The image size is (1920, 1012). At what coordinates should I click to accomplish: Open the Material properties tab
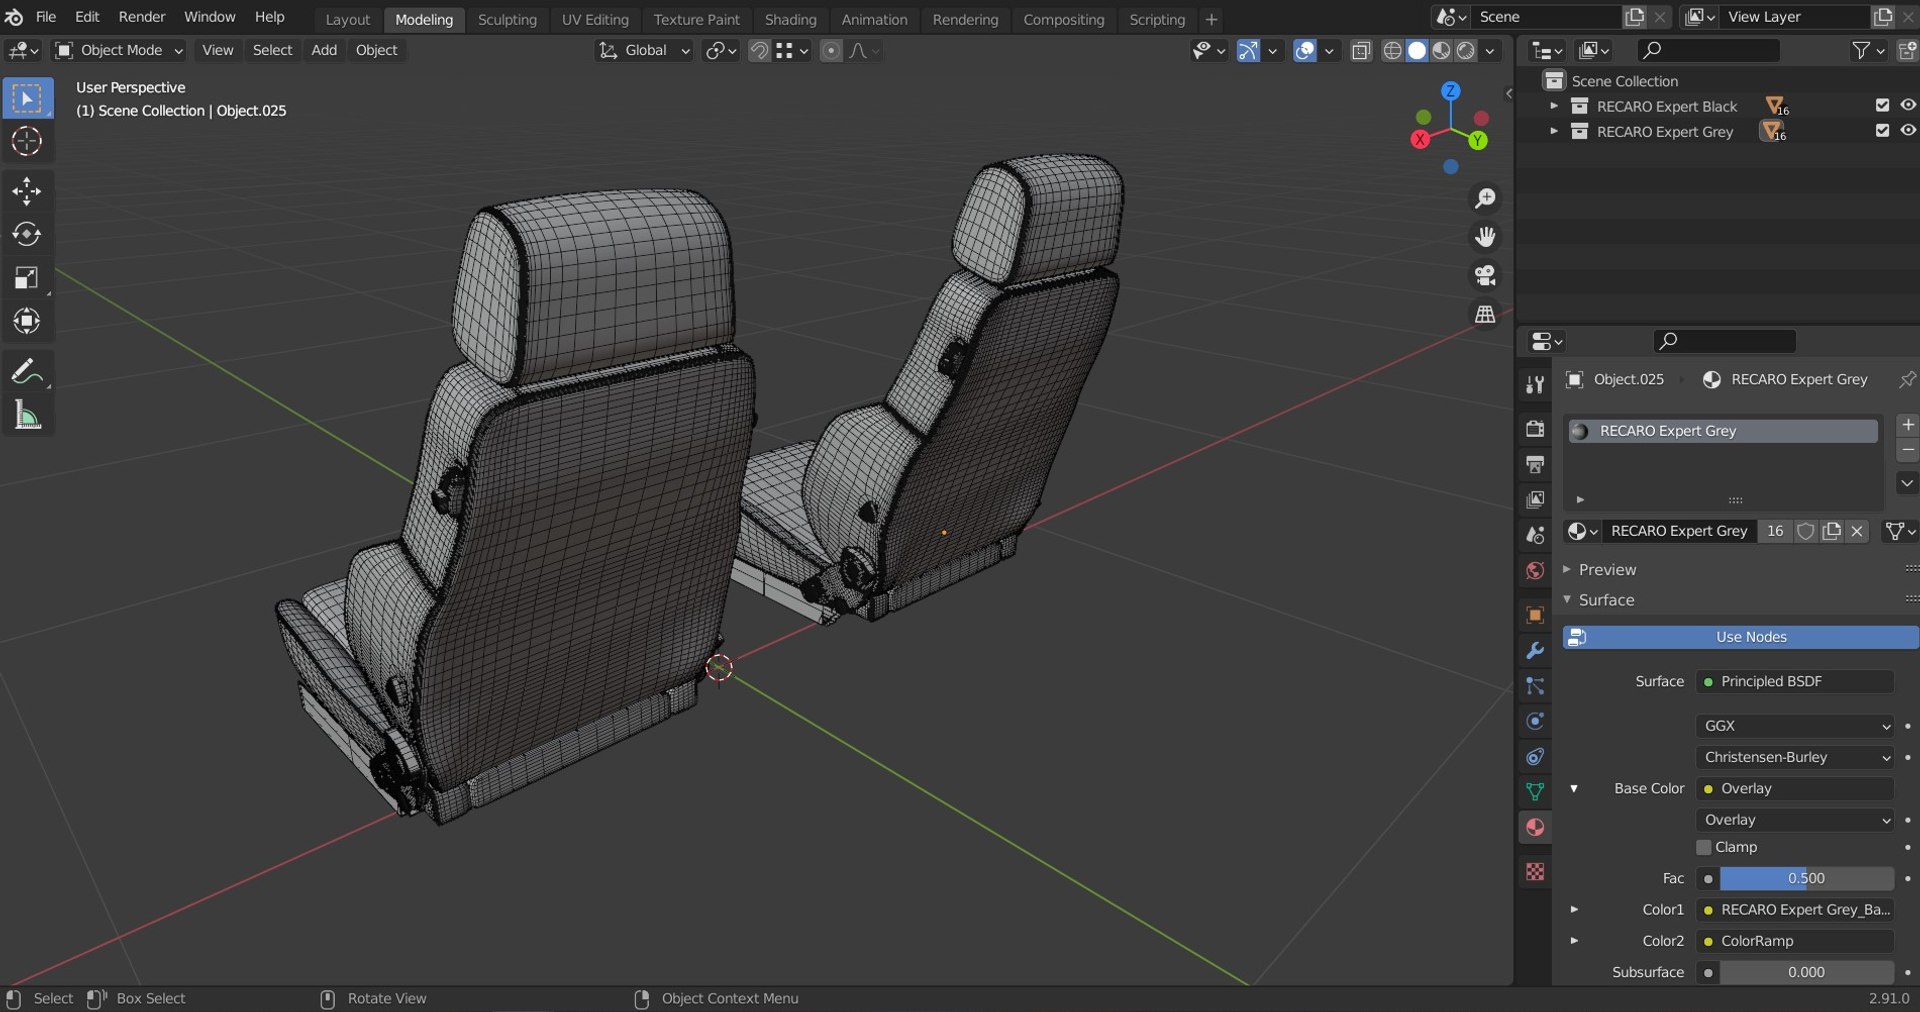click(x=1535, y=827)
